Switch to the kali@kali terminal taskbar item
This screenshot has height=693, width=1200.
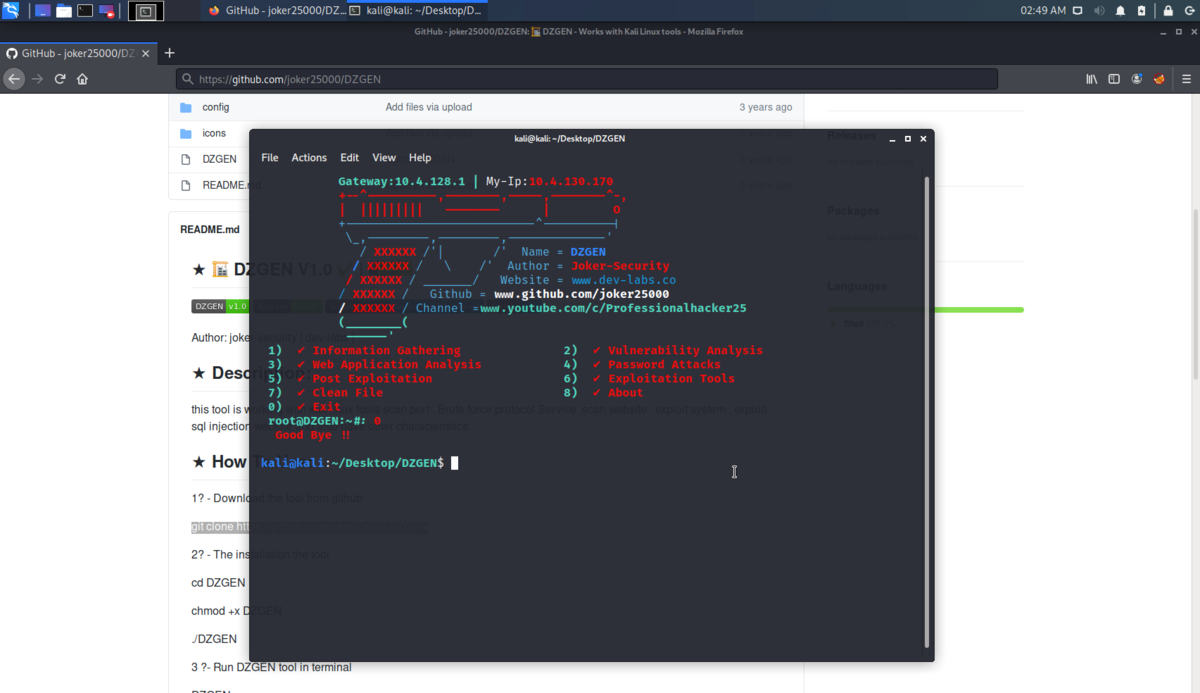tap(416, 11)
